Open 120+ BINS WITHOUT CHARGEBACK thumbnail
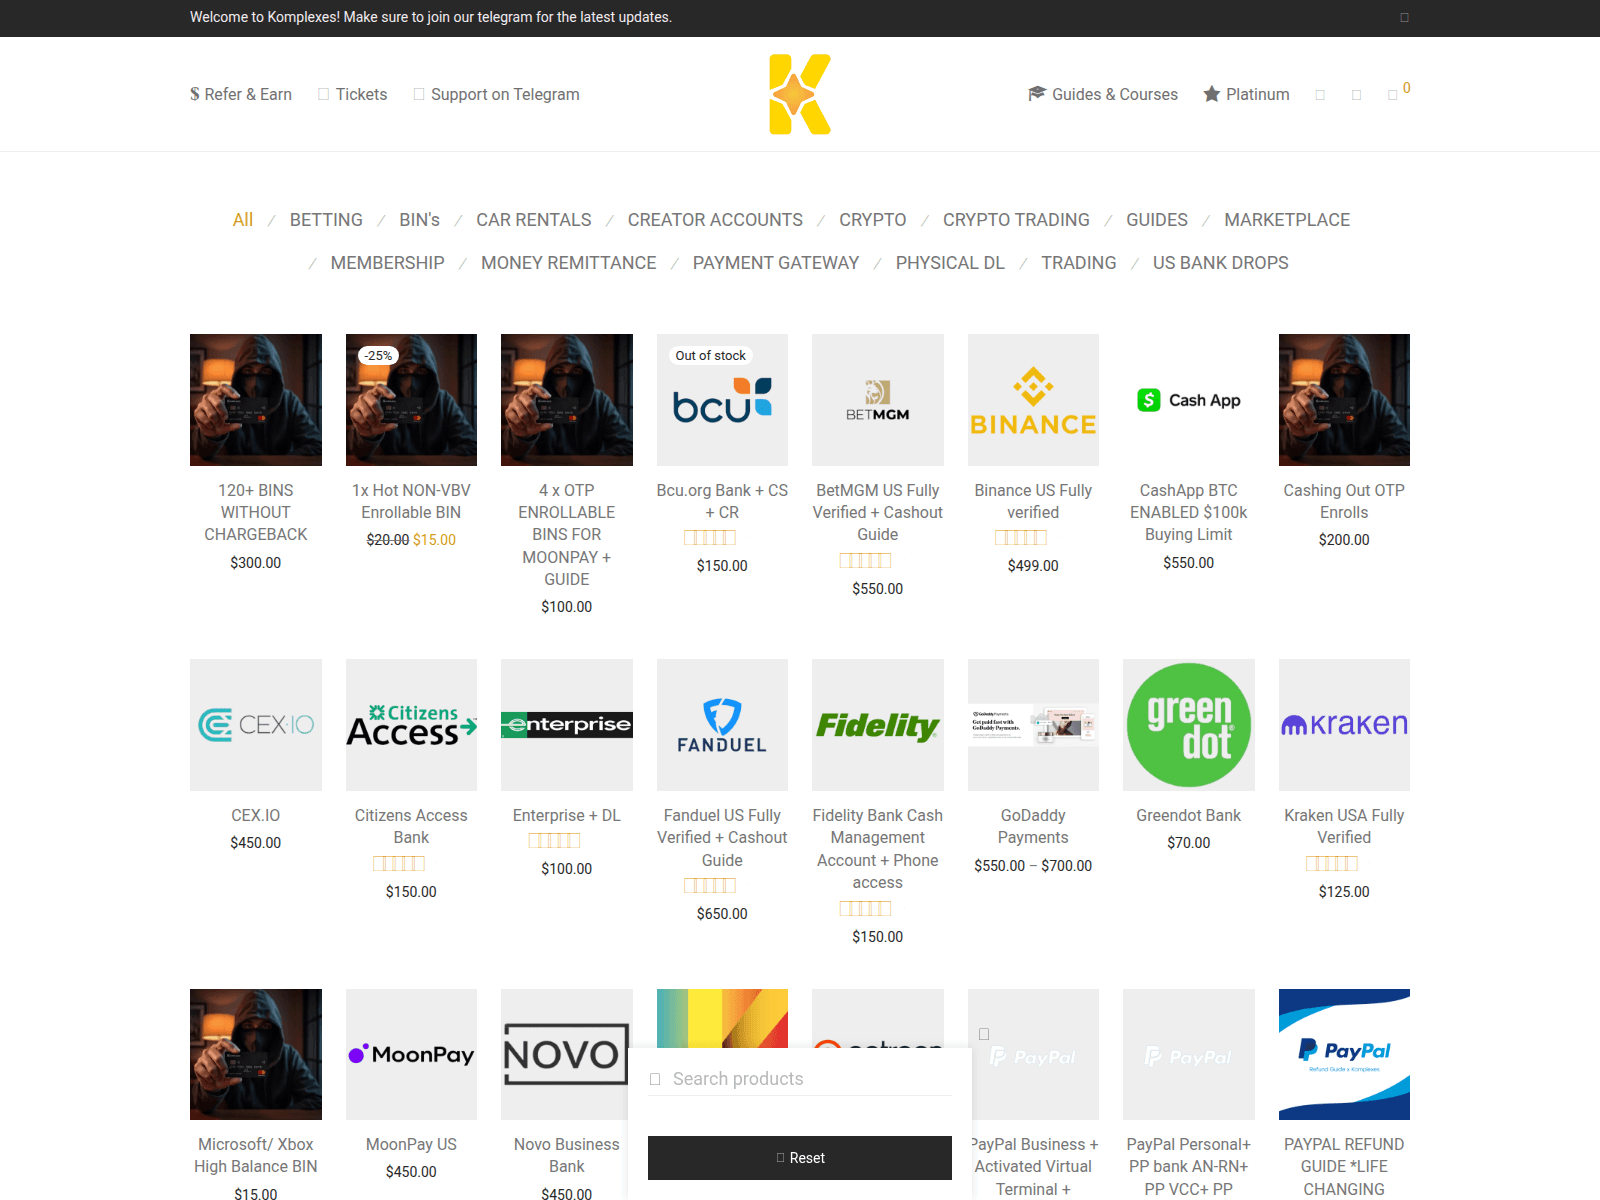Image resolution: width=1600 pixels, height=1200 pixels. (x=256, y=400)
